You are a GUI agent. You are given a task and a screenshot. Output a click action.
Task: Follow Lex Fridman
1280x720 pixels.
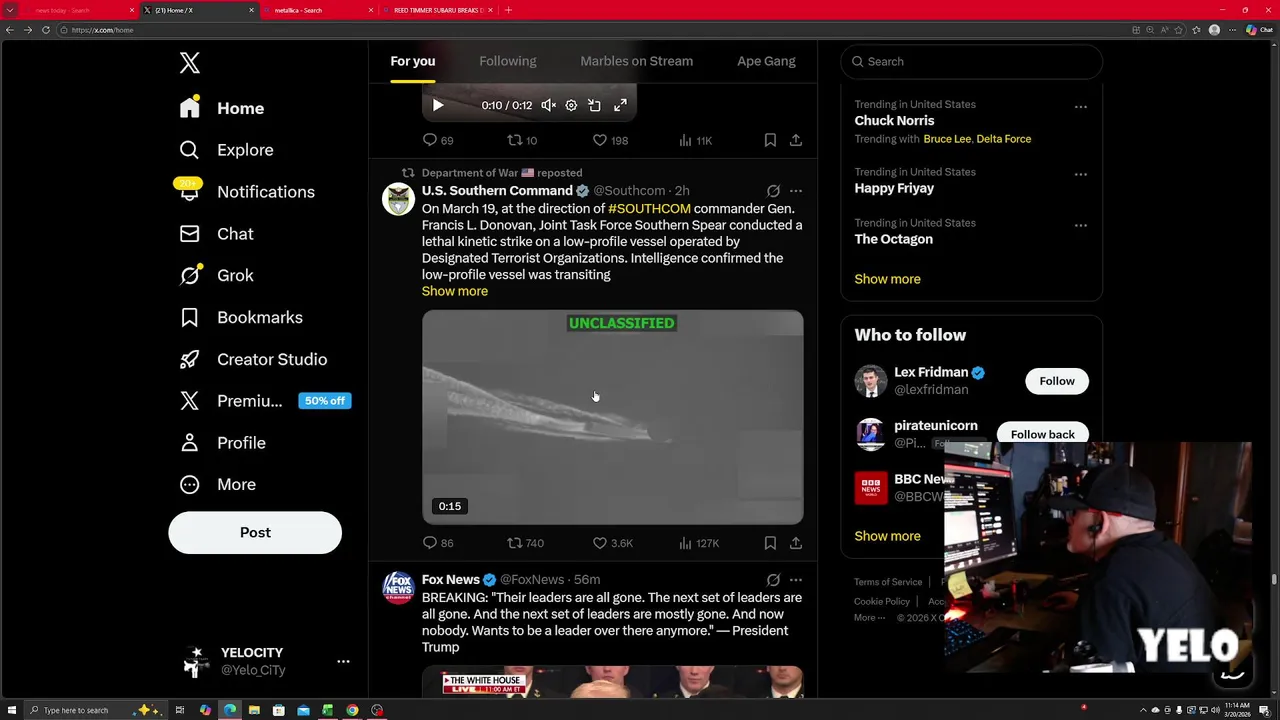click(x=1057, y=381)
